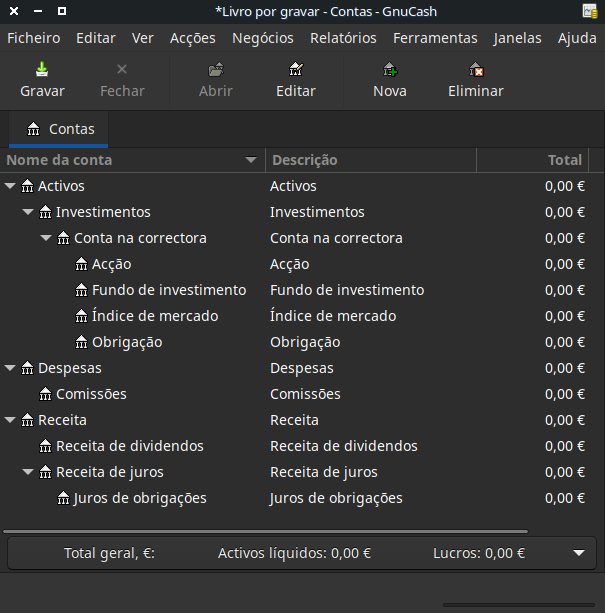Image resolution: width=605 pixels, height=613 pixels.
Task: Collapse the Investimentos sub-accounts
Action: (x=28, y=212)
